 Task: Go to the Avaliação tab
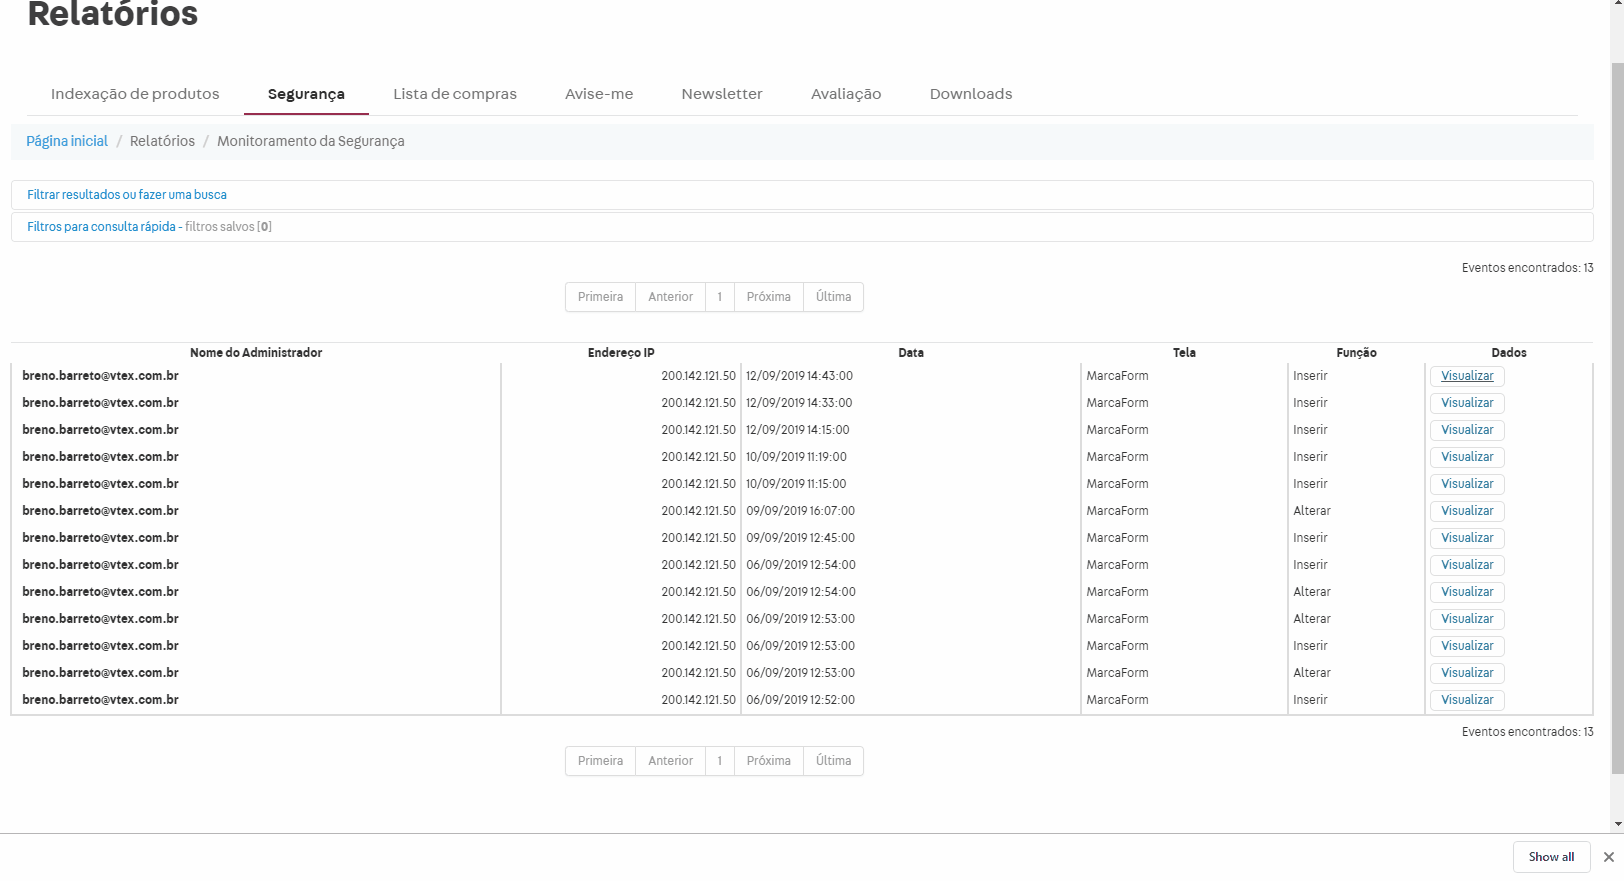846,94
